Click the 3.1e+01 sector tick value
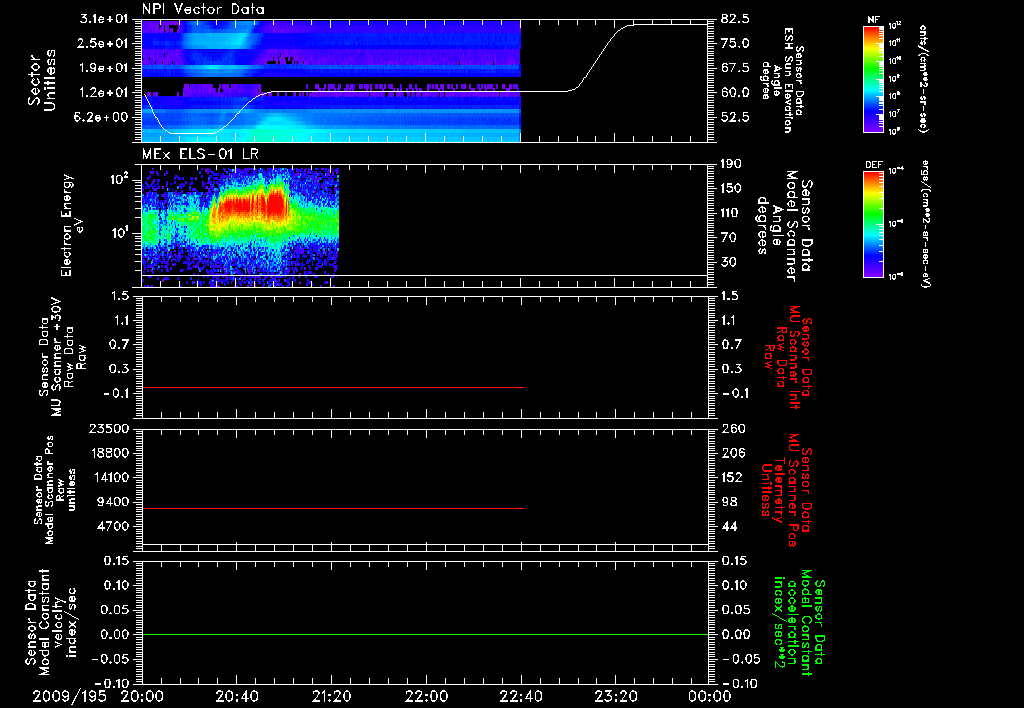This screenshot has width=1024, height=708. [105, 18]
